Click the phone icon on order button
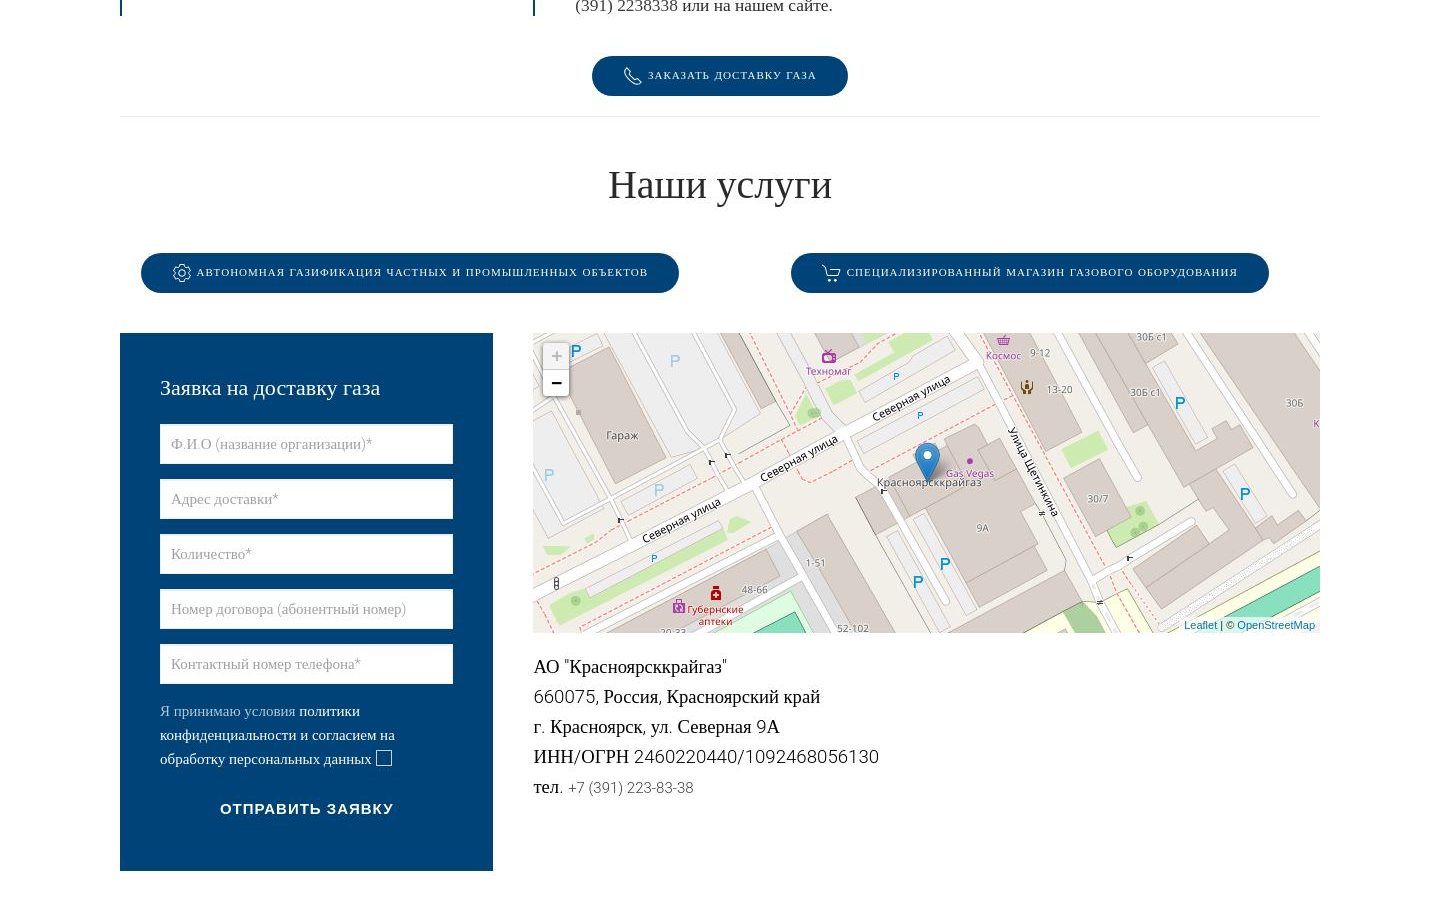 pyautogui.click(x=632, y=76)
